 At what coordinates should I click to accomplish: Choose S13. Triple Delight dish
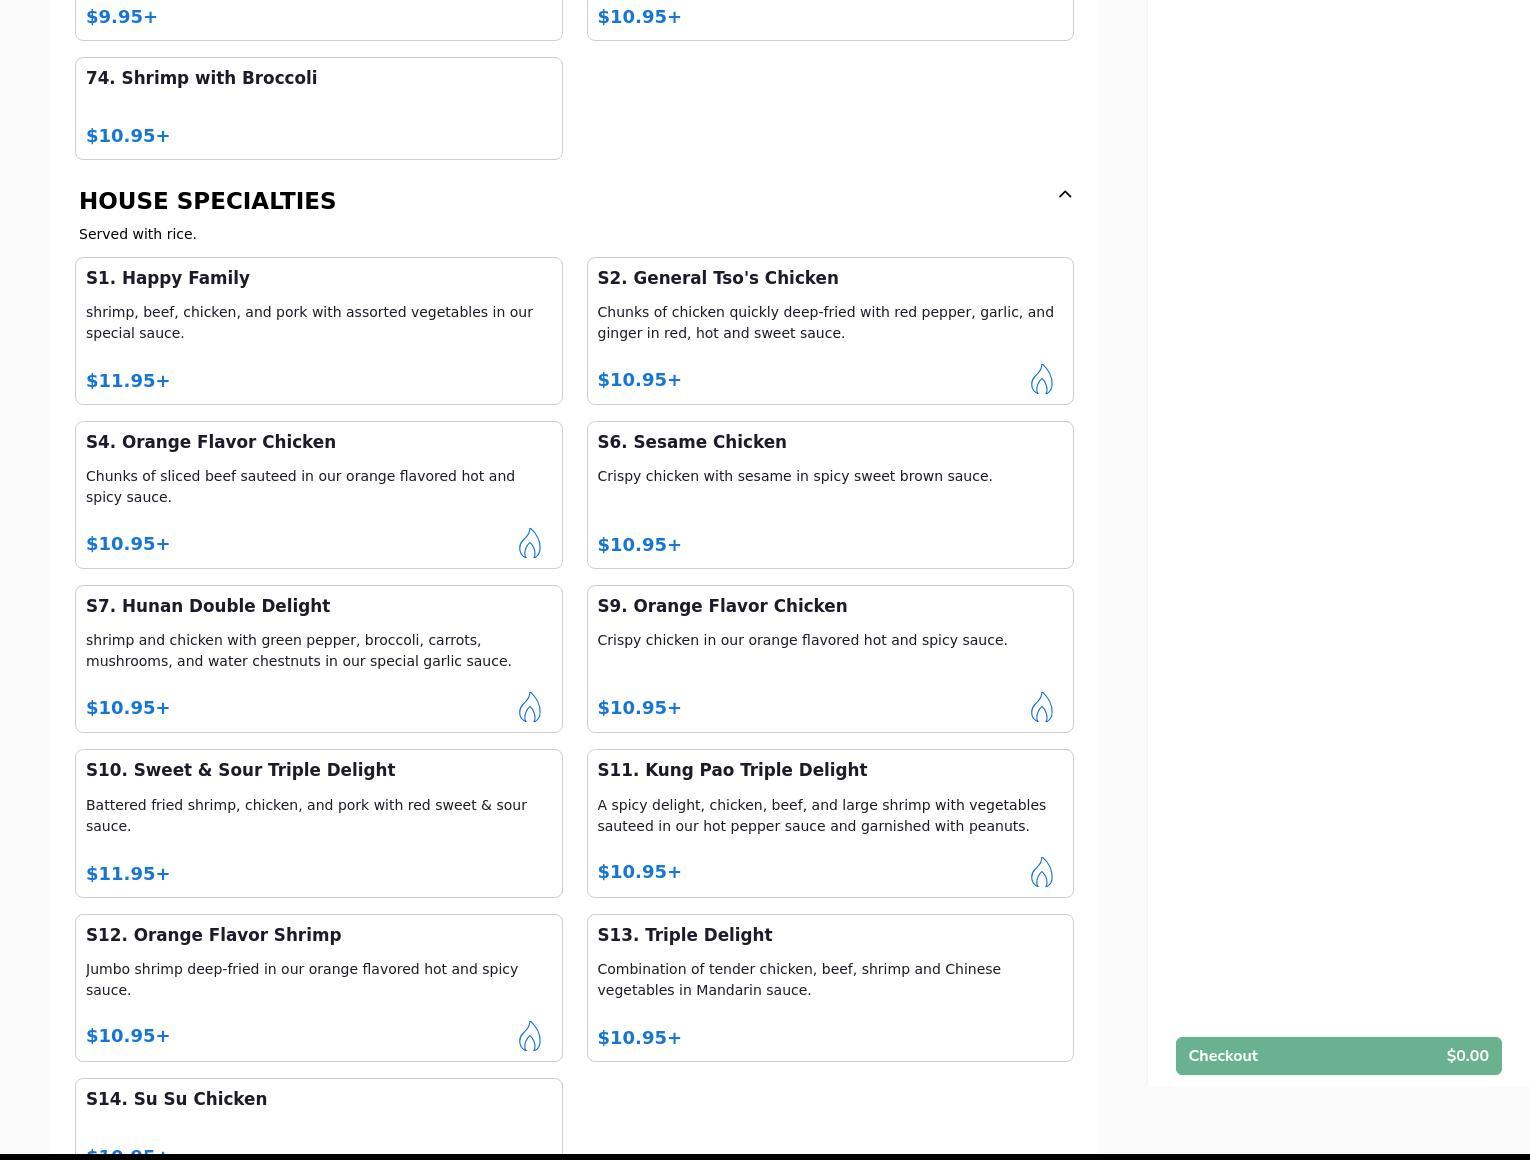684,935
